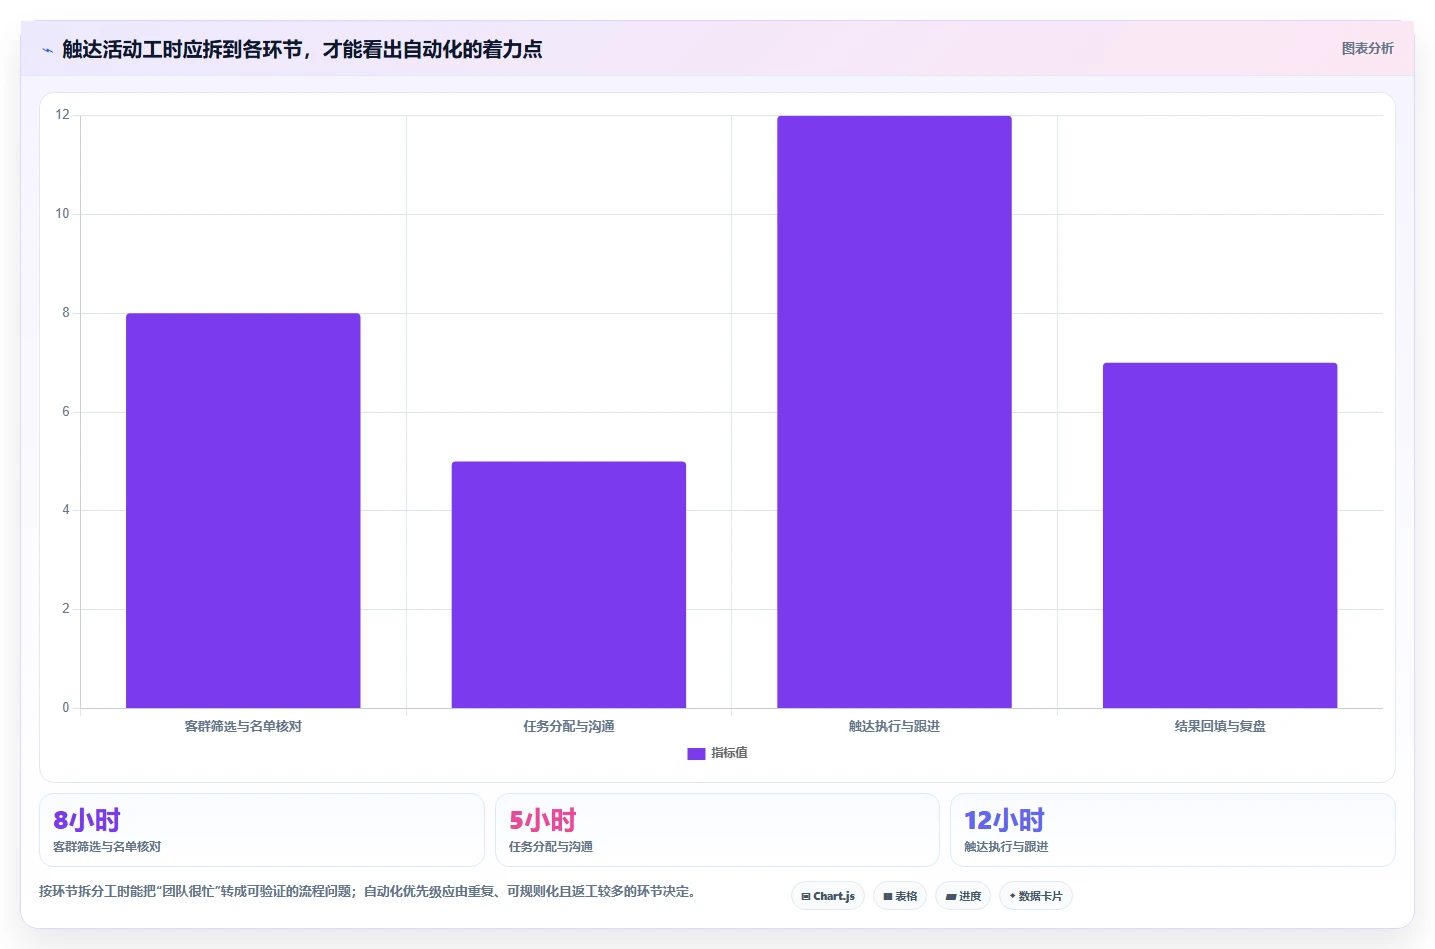This screenshot has height=949, width=1435.
Task: Click the sparkle icon in 数据卡片 chip
Action: (x=1012, y=896)
